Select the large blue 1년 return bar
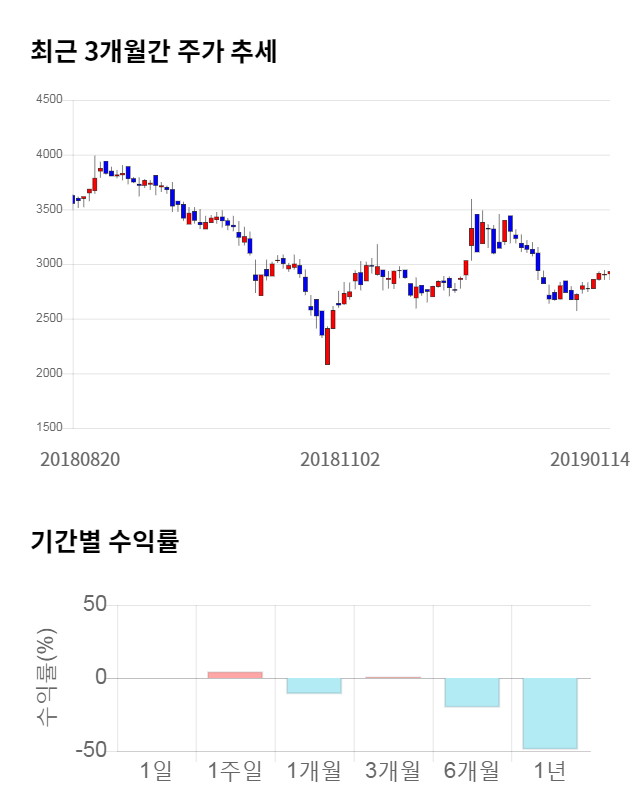The image size is (640, 810). pos(550,713)
